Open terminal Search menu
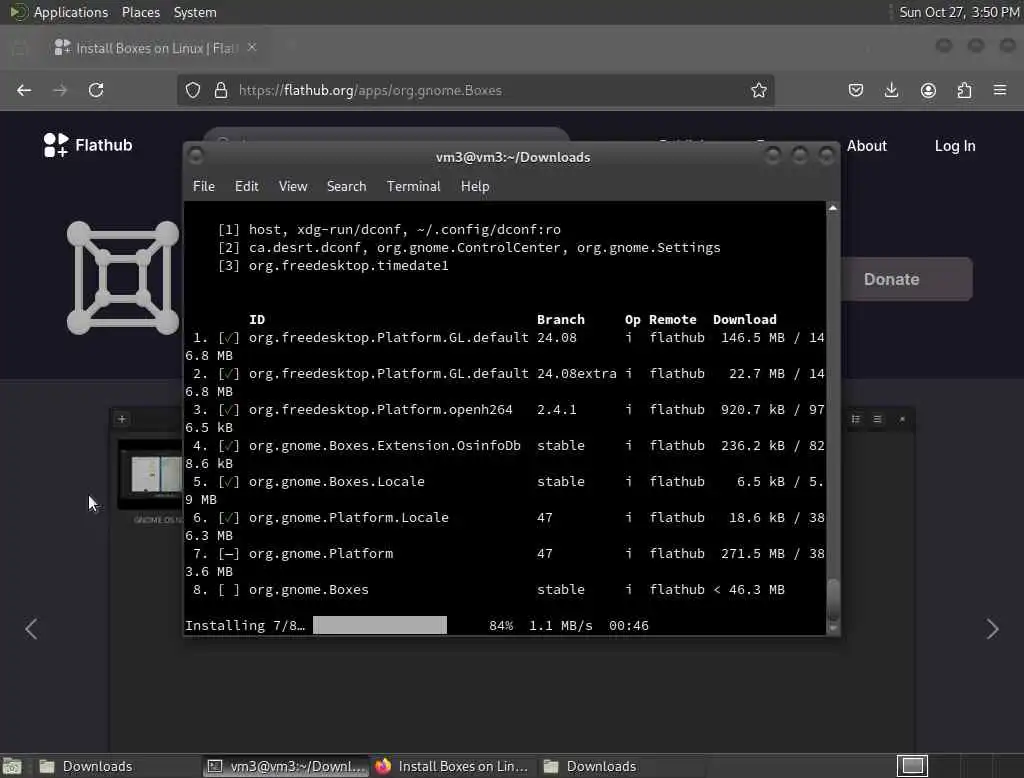Screen dimensions: 1024x778 (x=346, y=186)
